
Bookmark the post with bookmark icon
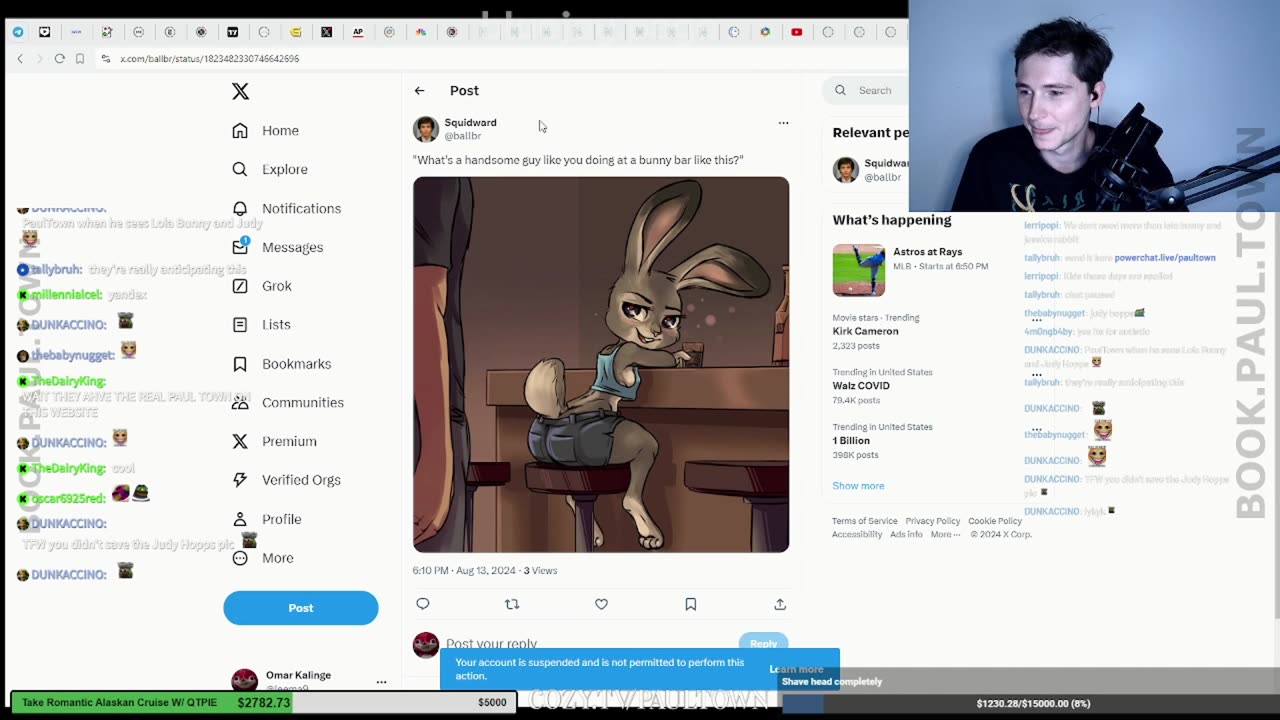click(690, 604)
